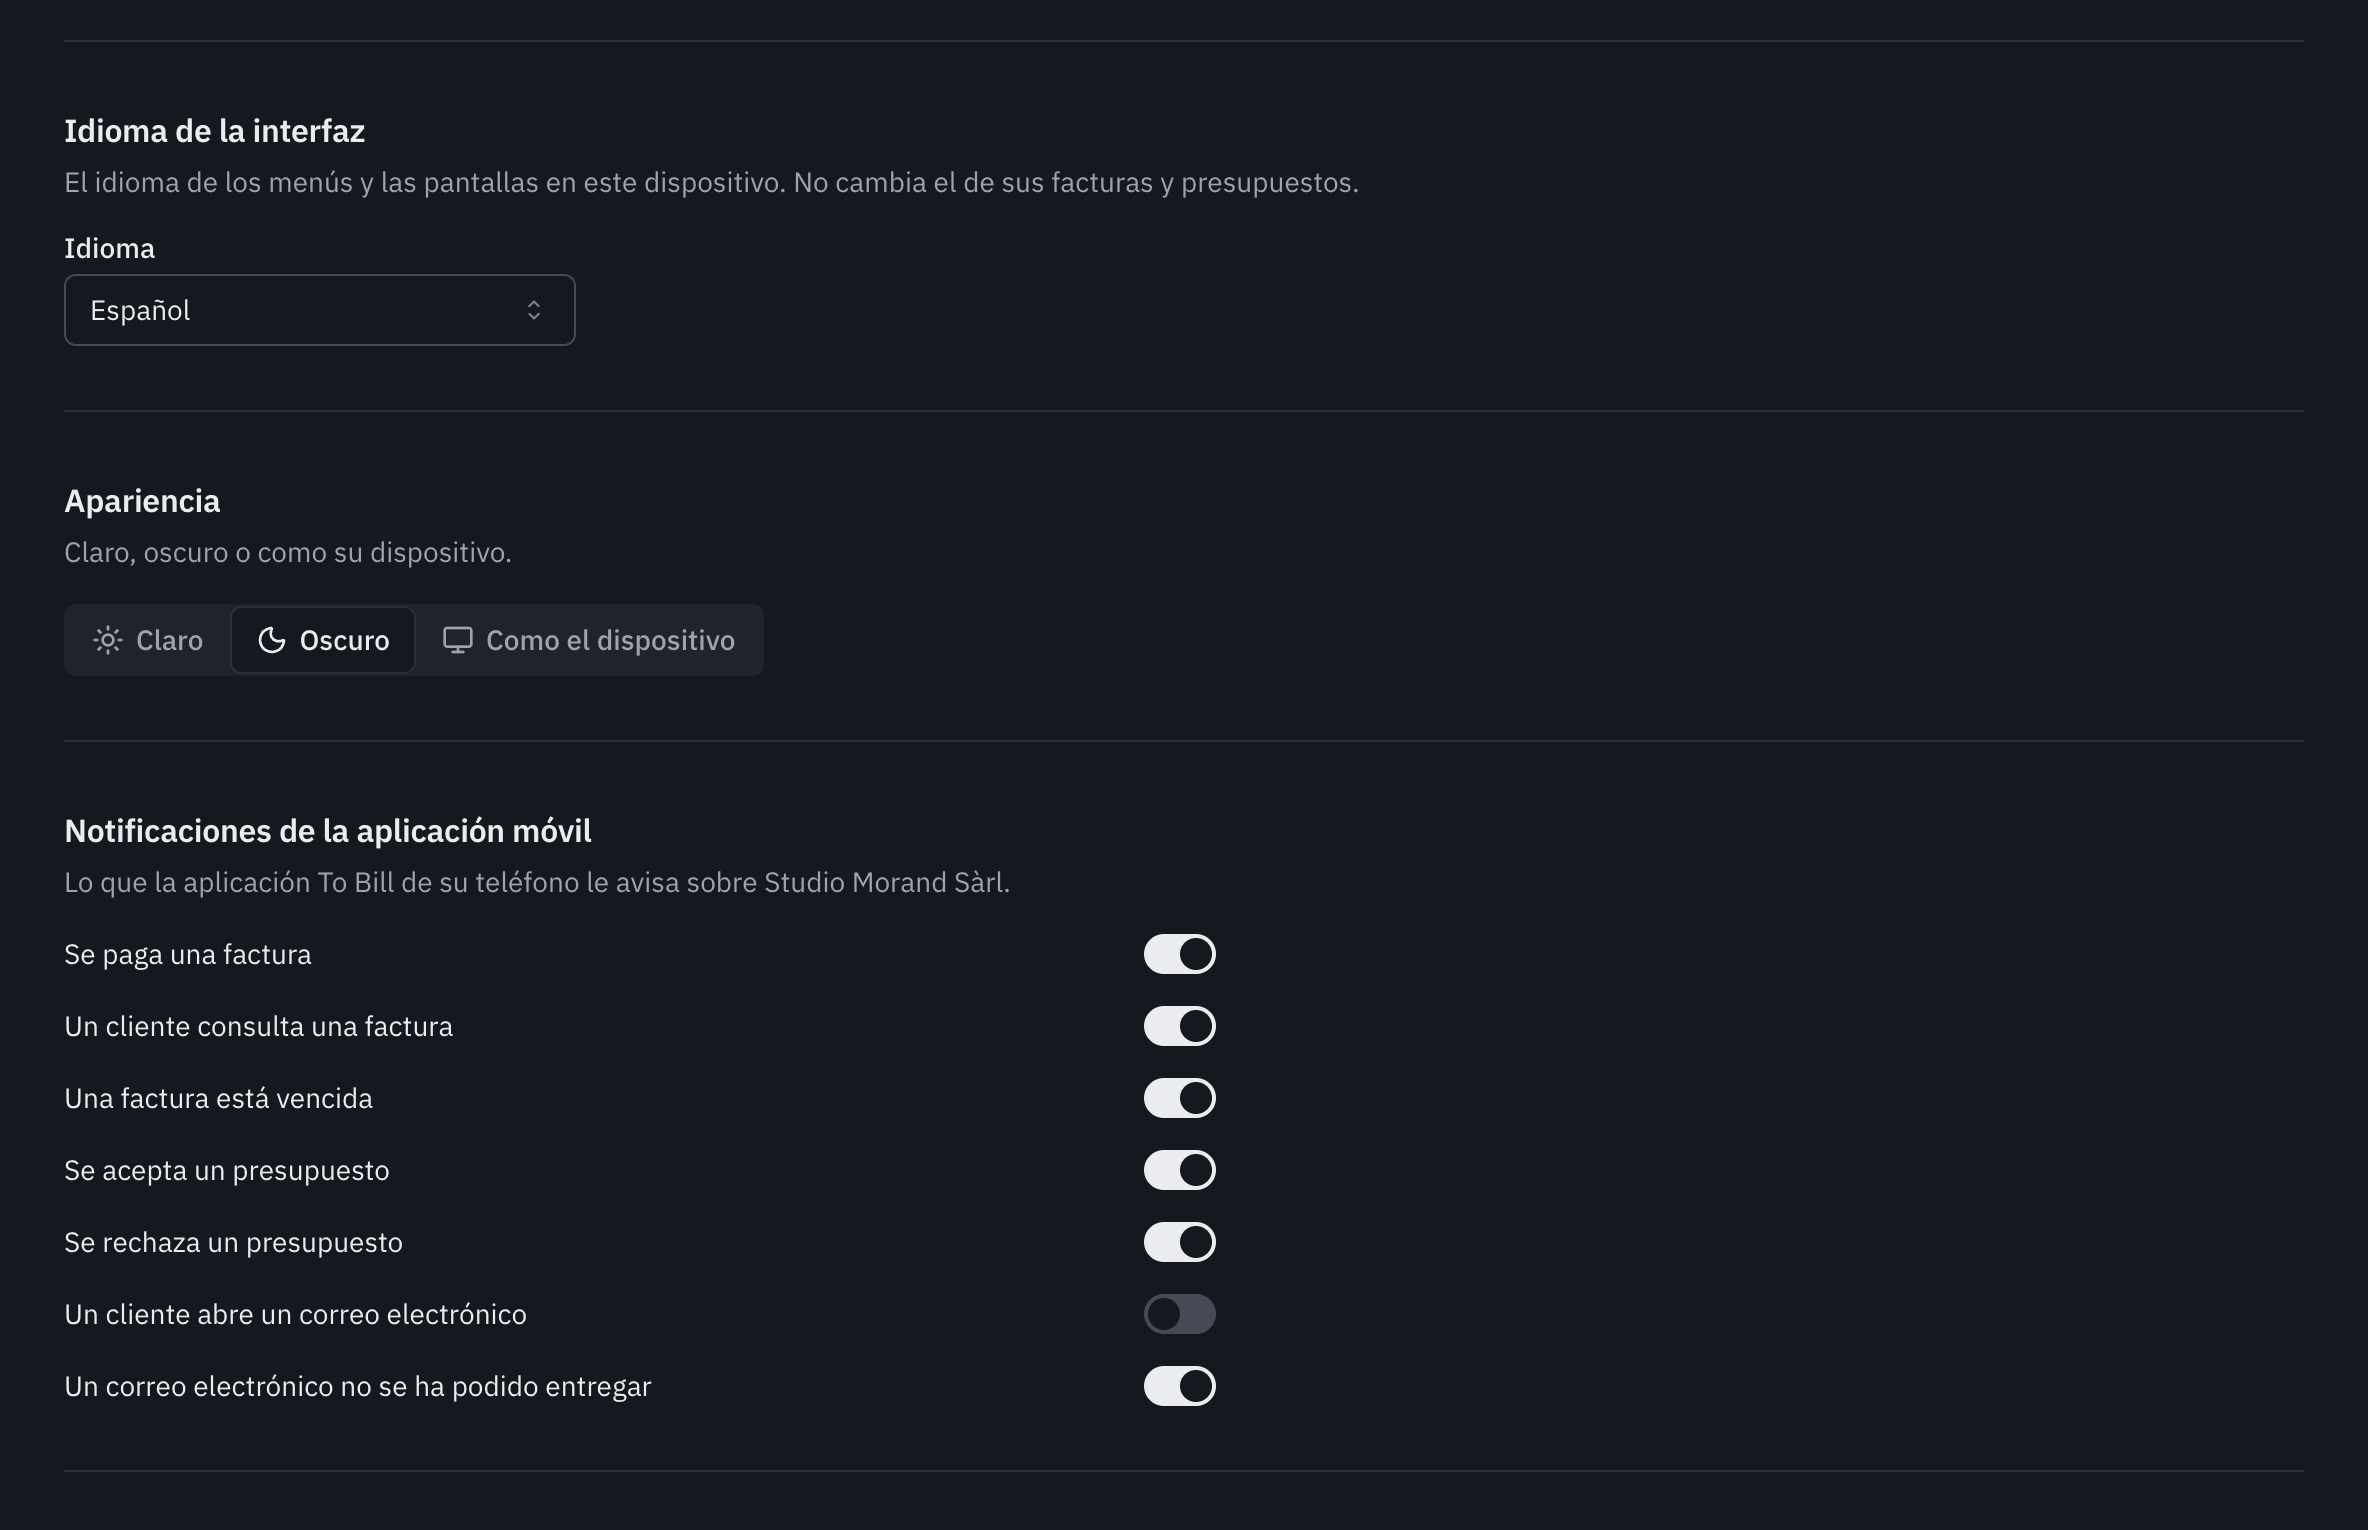The image size is (2368, 1530).
Task: Click the 'Idioma de la interfaz' heading
Action: click(x=214, y=131)
